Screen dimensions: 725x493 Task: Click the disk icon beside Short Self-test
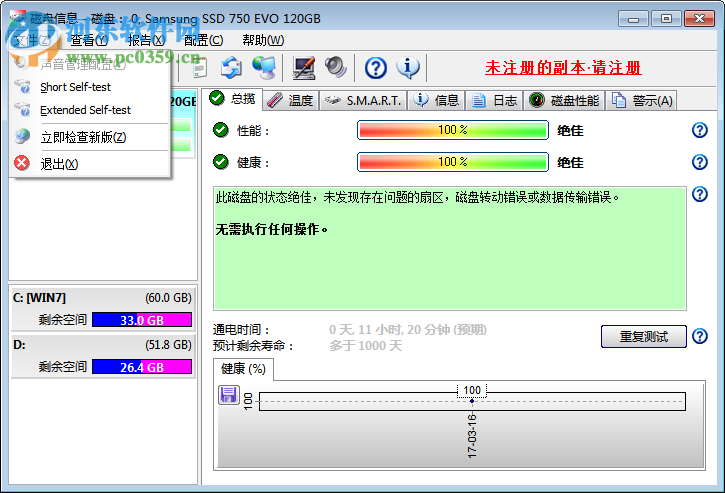click(22, 86)
